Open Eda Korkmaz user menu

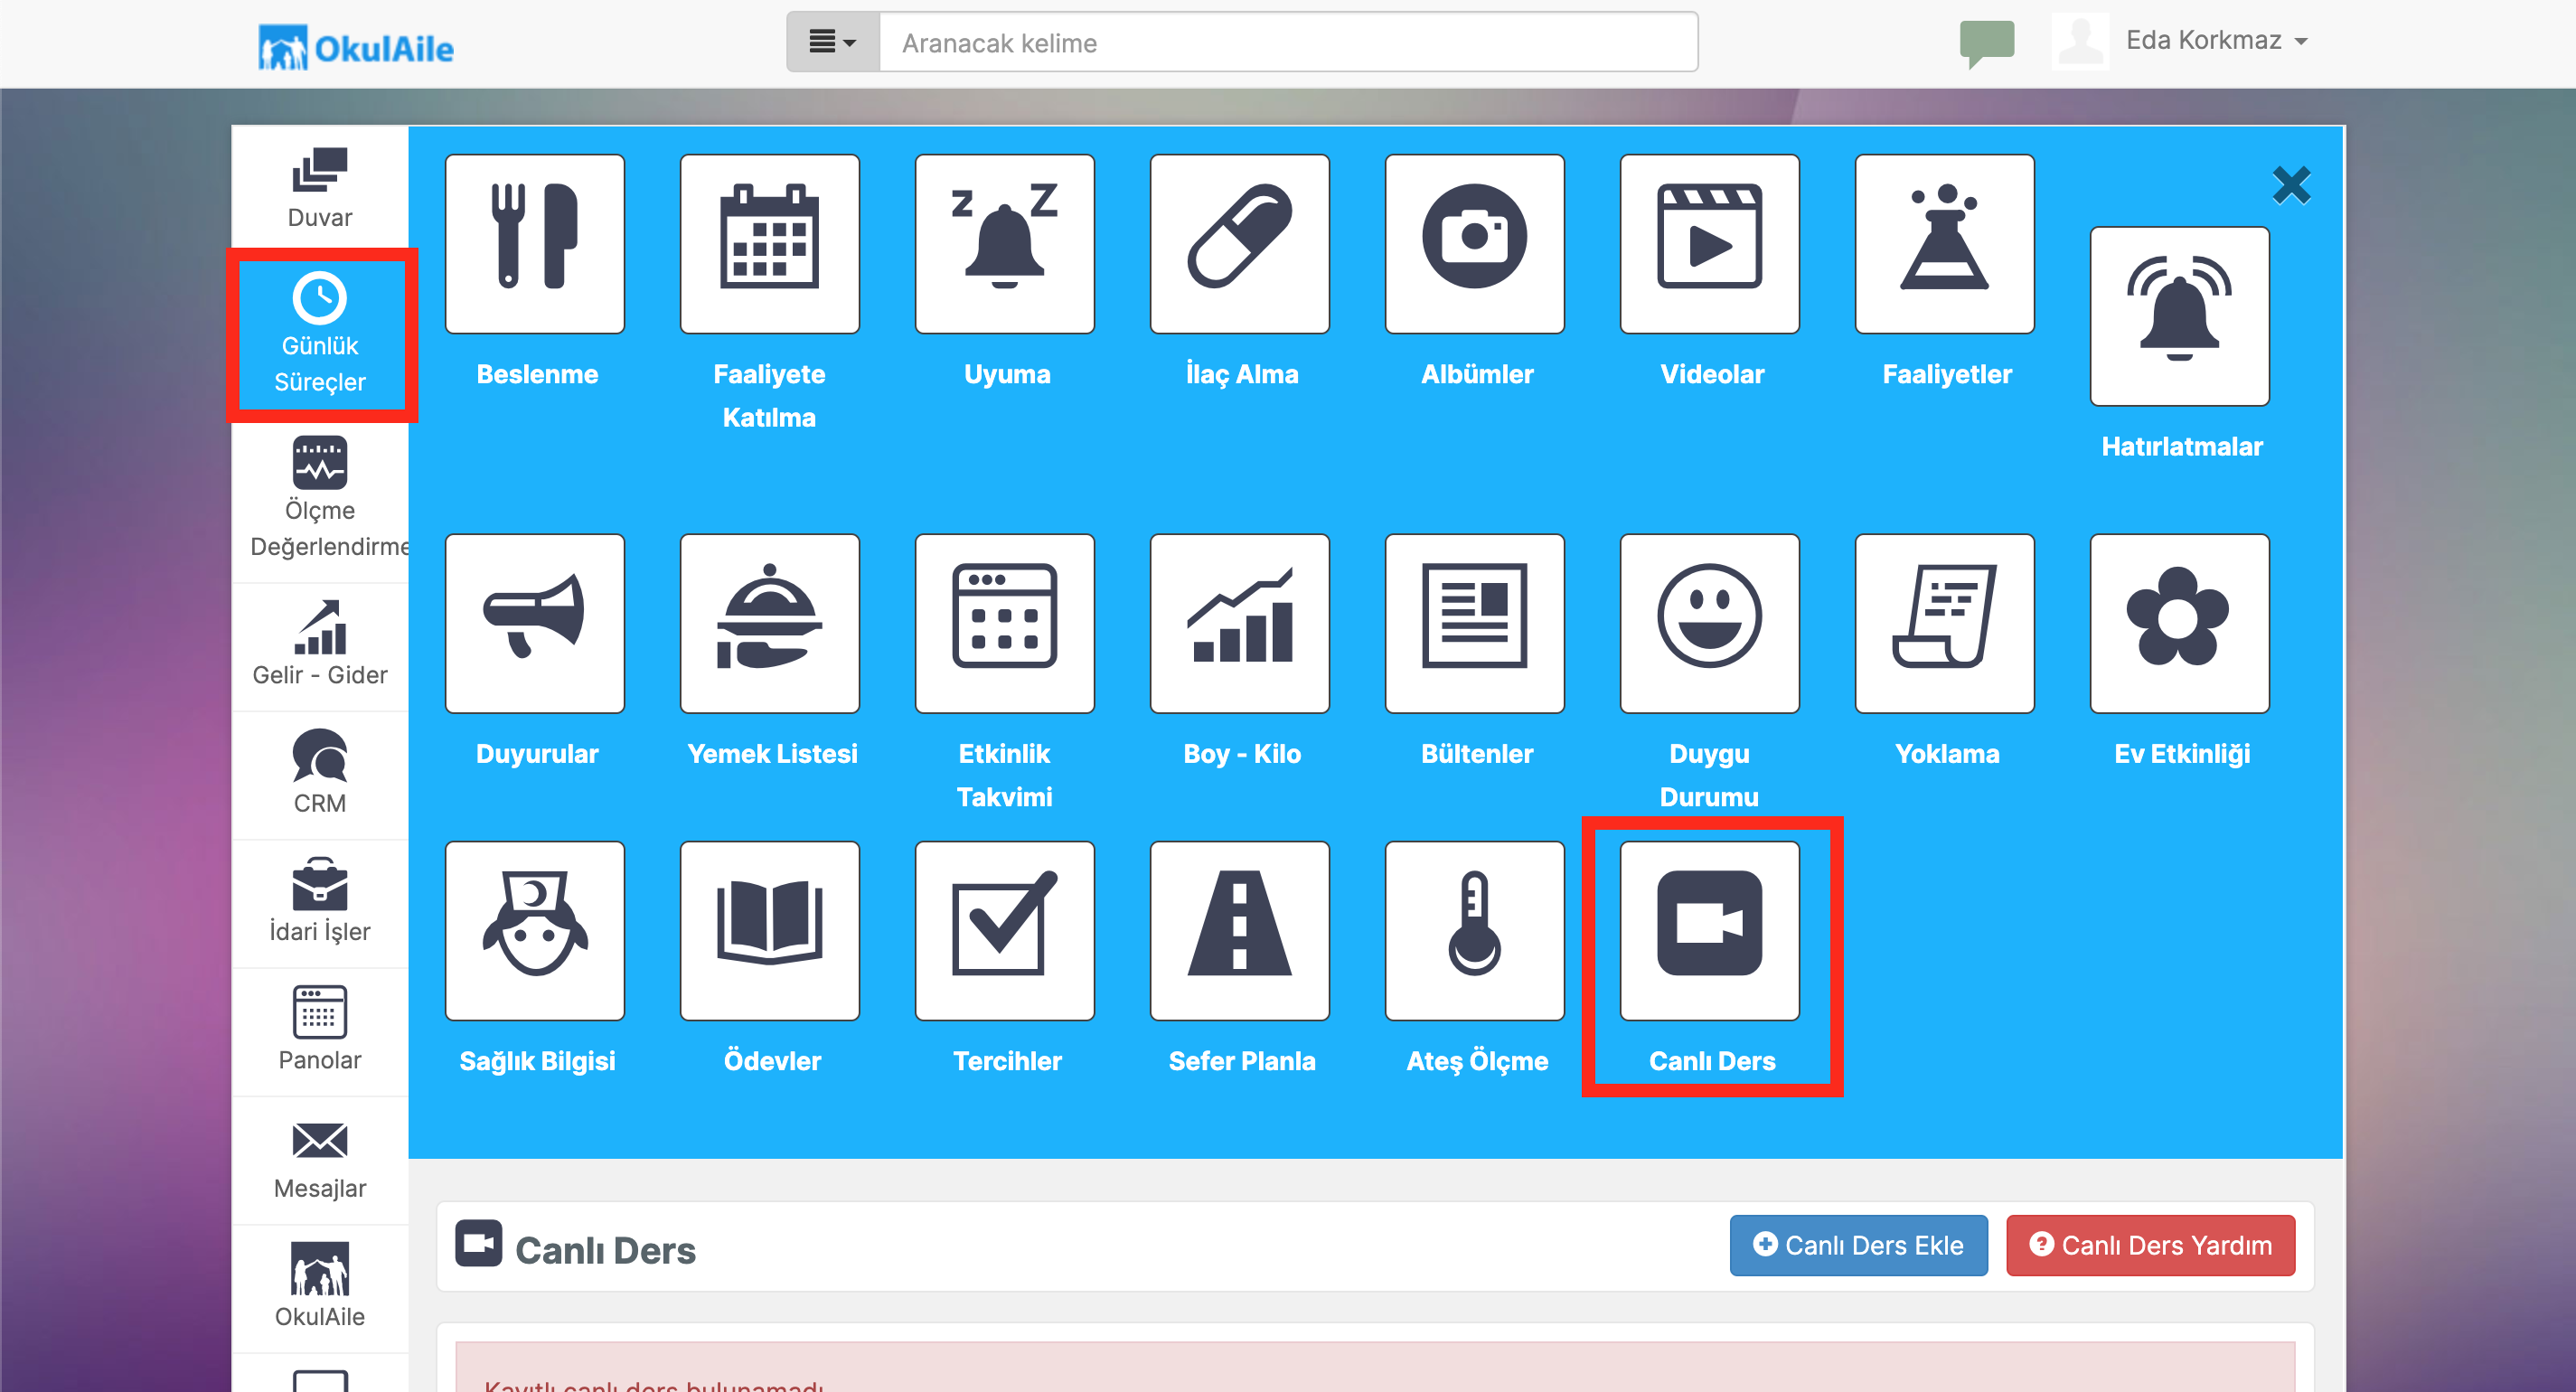click(2216, 41)
